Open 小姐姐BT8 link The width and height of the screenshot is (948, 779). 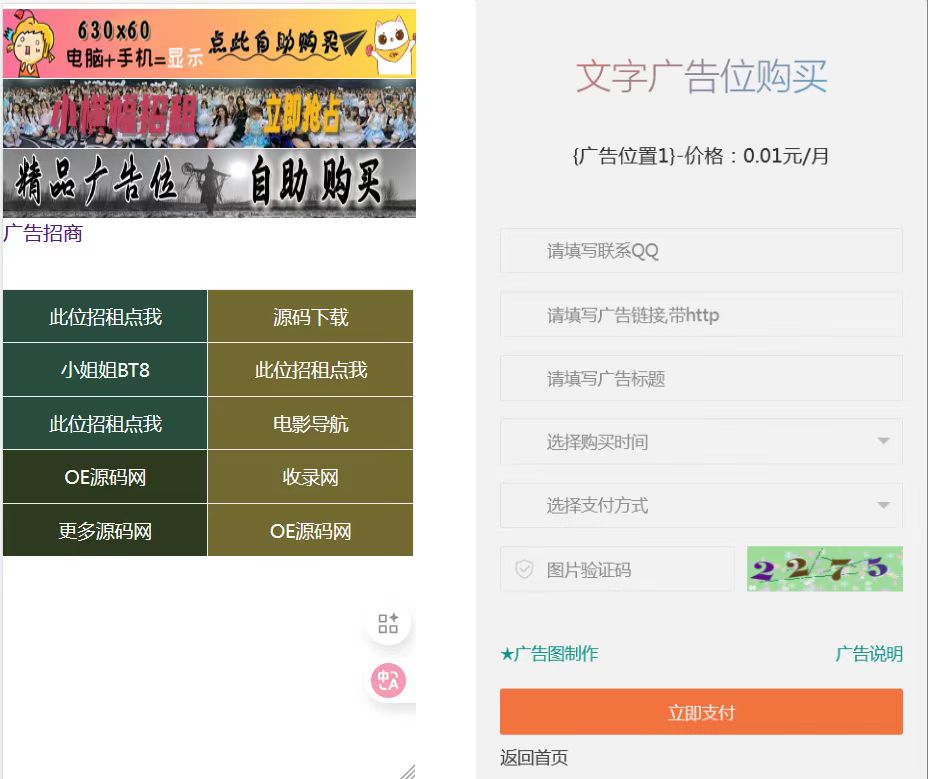coord(105,370)
